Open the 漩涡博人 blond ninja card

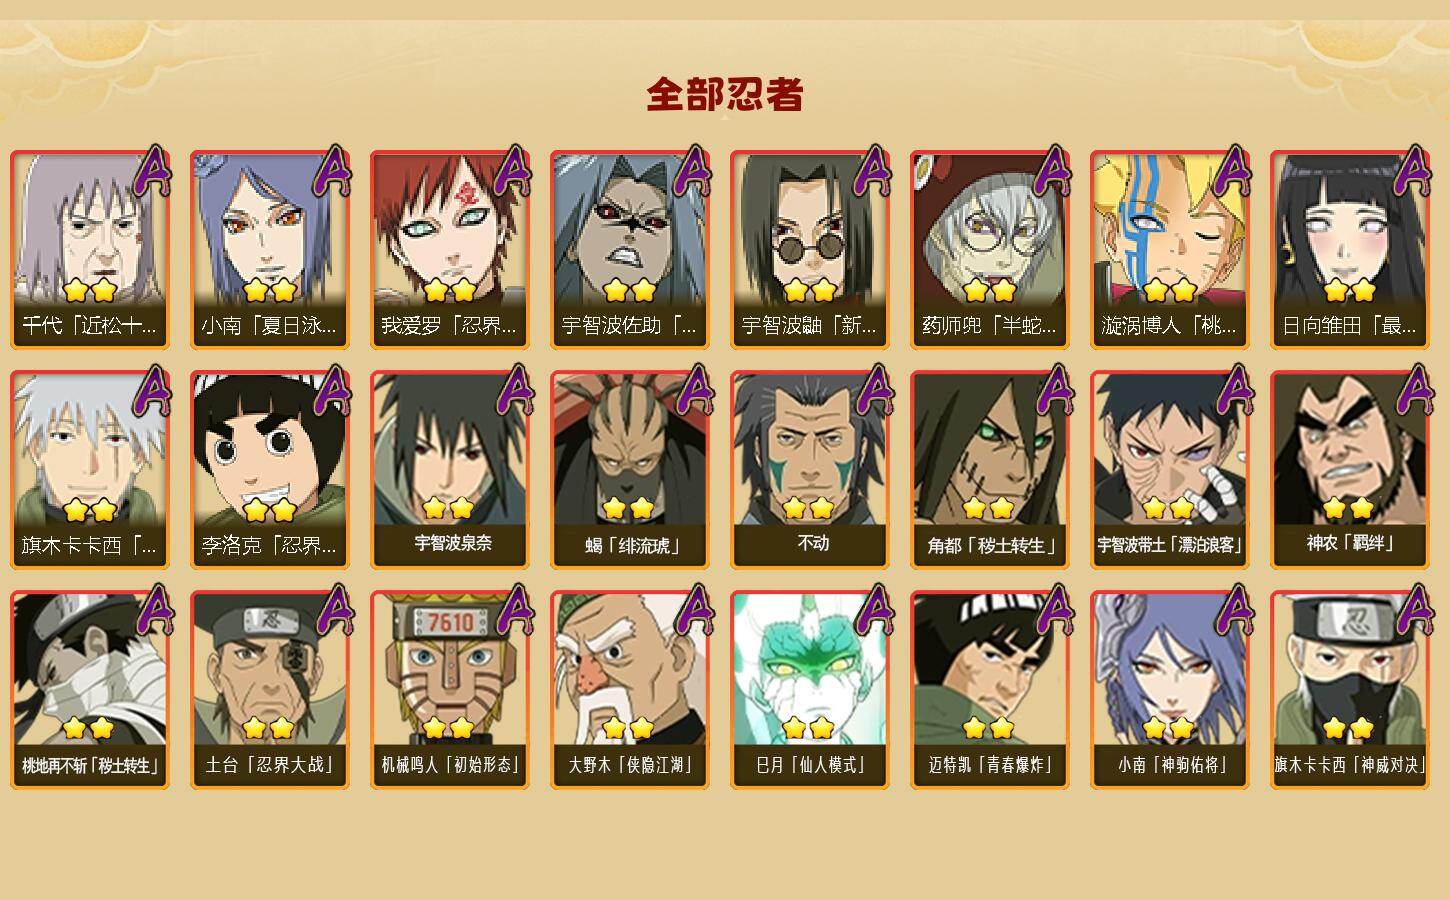coord(1170,250)
